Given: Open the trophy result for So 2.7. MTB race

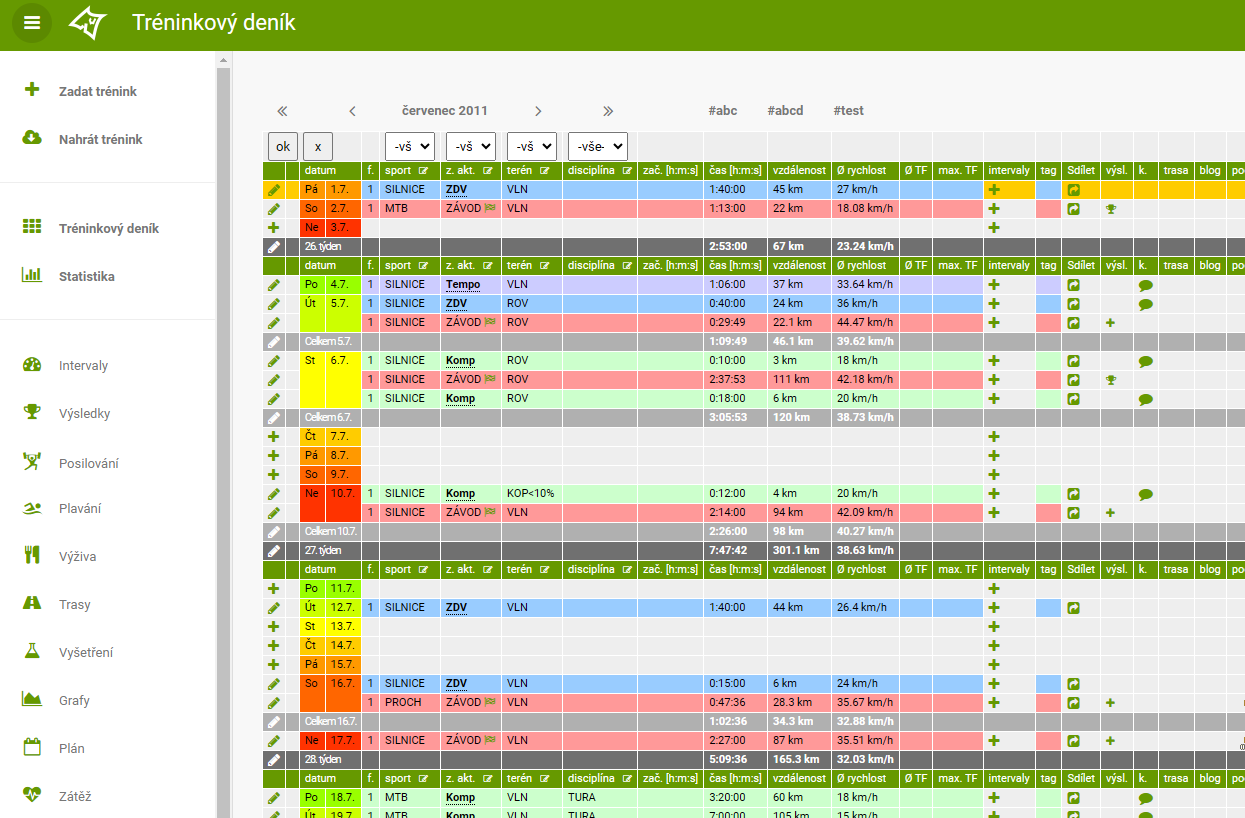Looking at the screenshot, I should pyautogui.click(x=1110, y=209).
